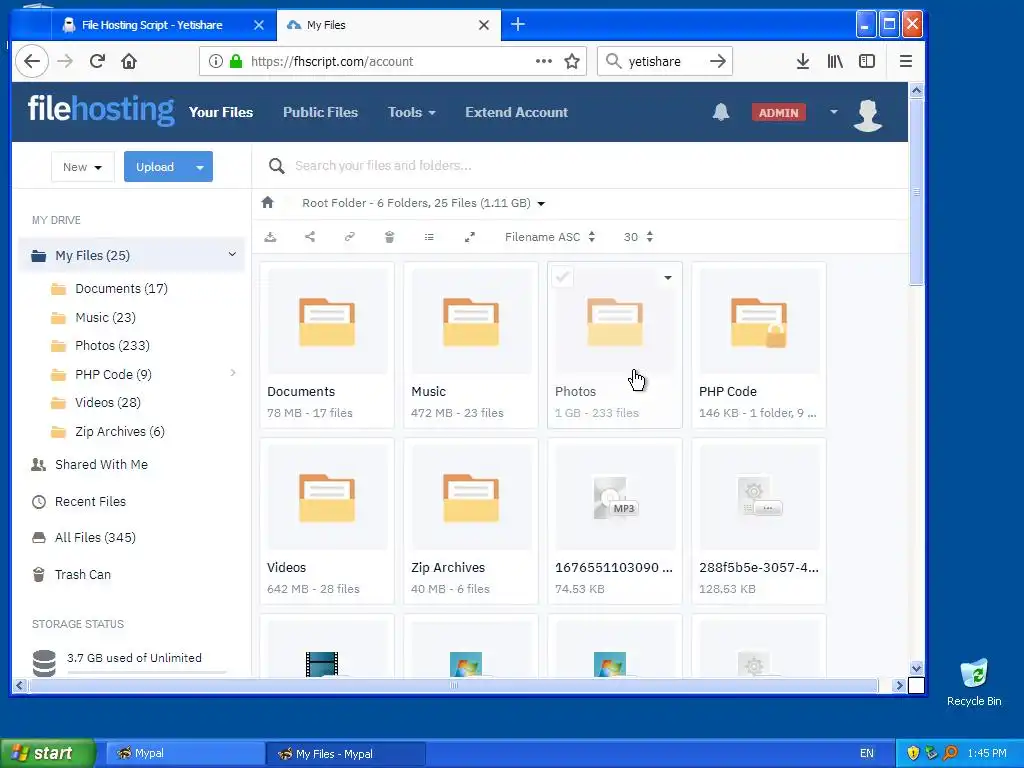Open the Photos folder options arrow
The width and height of the screenshot is (1024, 768).
[x=667, y=278]
